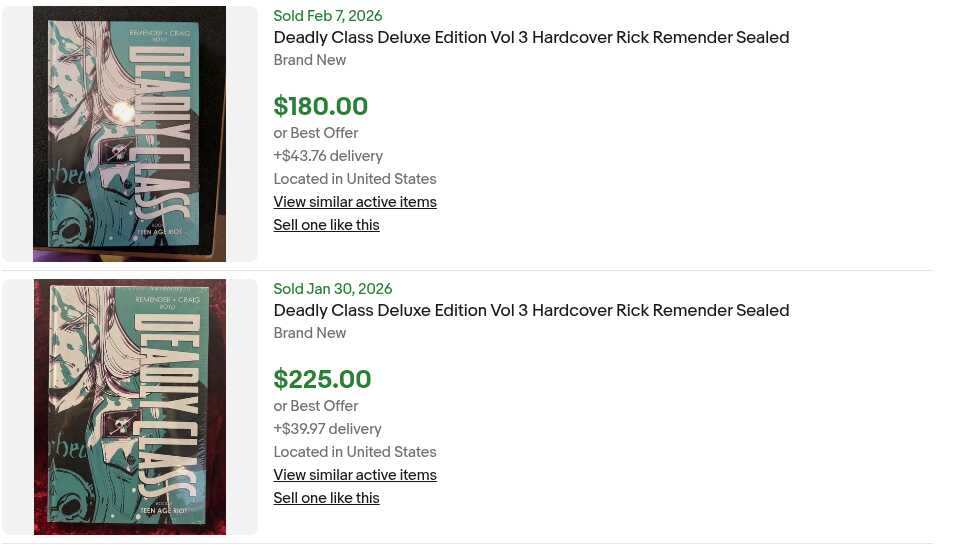Screen dimensions: 973x549
Task: Open the thumbnail of the $180.00 listing
Action: pos(129,133)
